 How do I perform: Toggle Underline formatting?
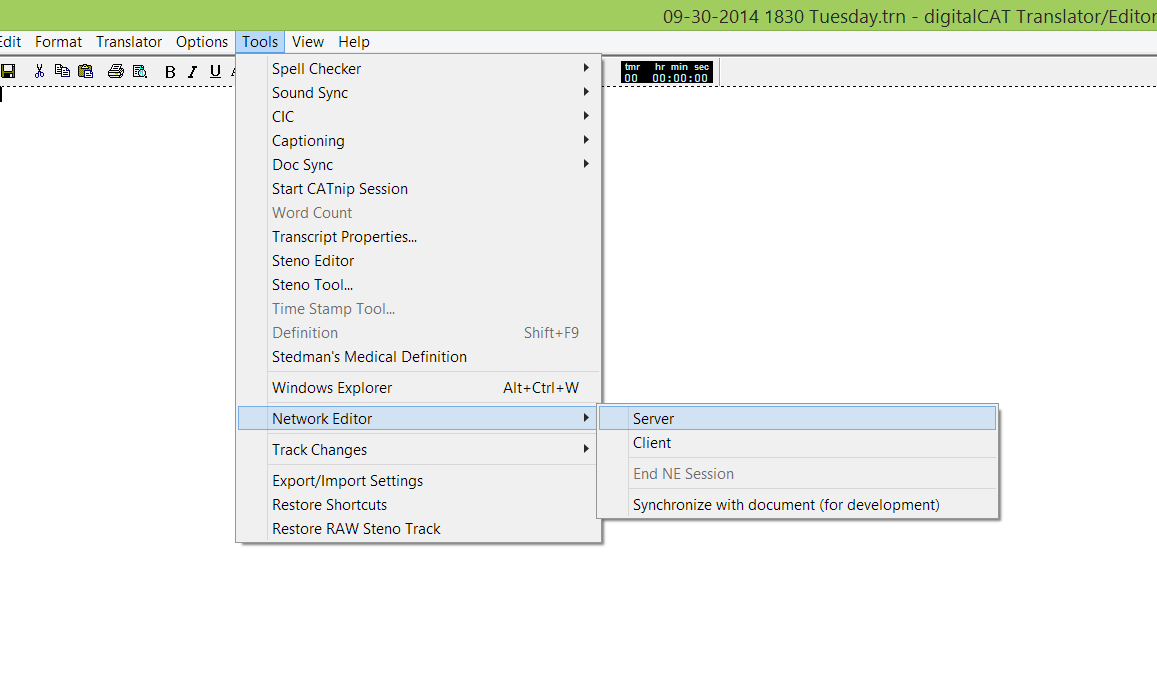[214, 71]
